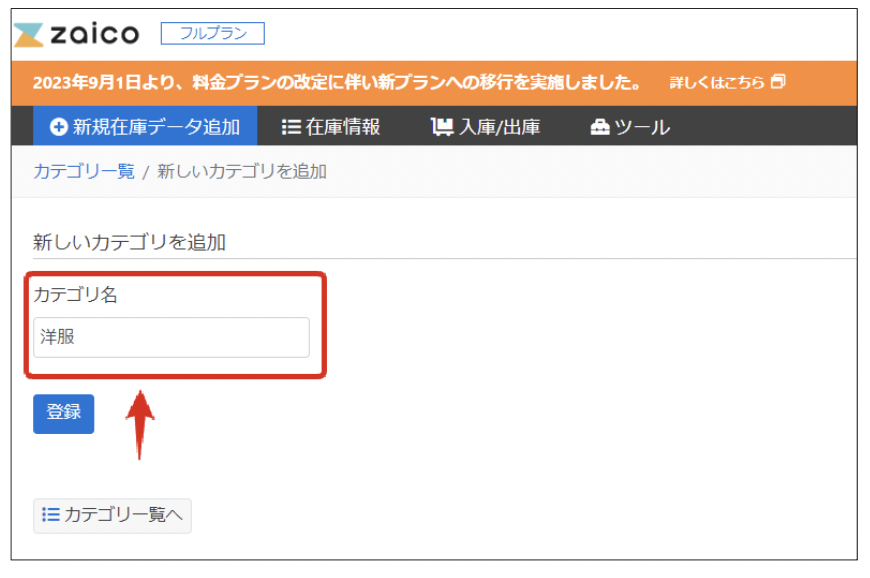Click the カテゴリ一覧へ button
The width and height of the screenshot is (870, 578).
(112, 515)
